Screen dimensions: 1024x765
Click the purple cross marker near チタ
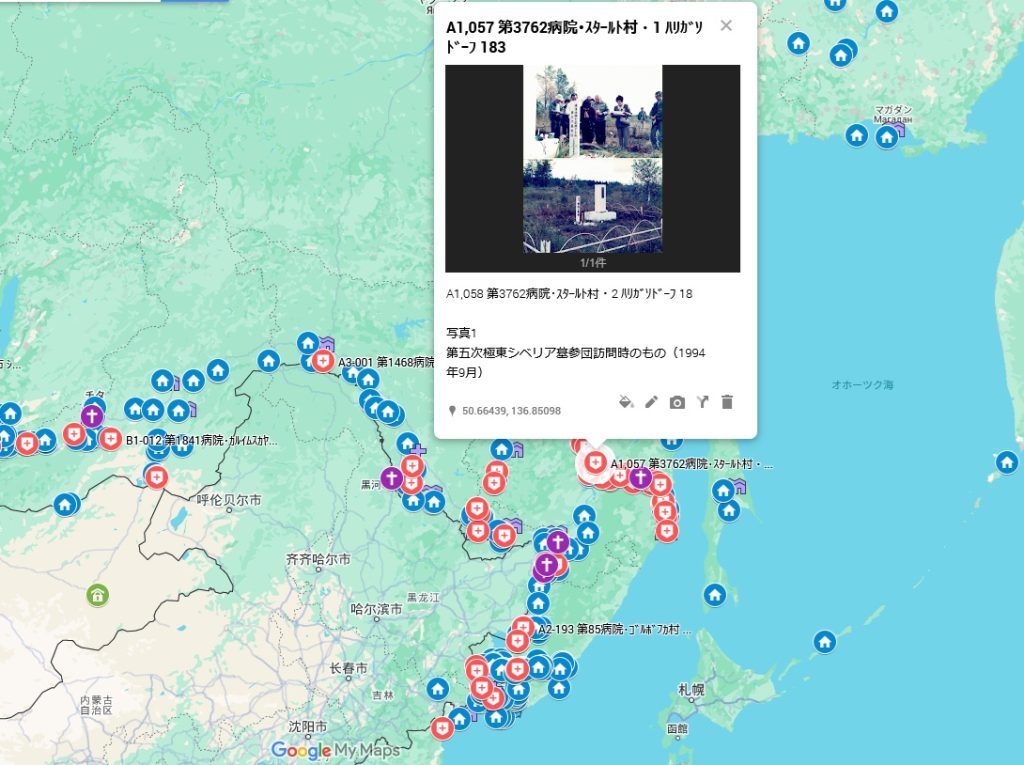[x=92, y=416]
